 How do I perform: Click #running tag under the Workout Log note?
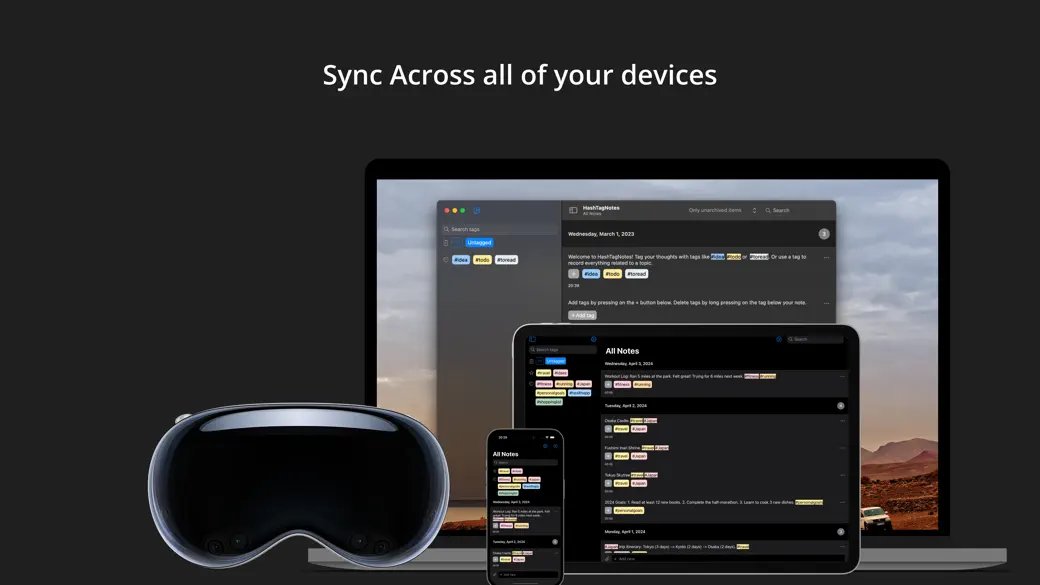point(642,385)
